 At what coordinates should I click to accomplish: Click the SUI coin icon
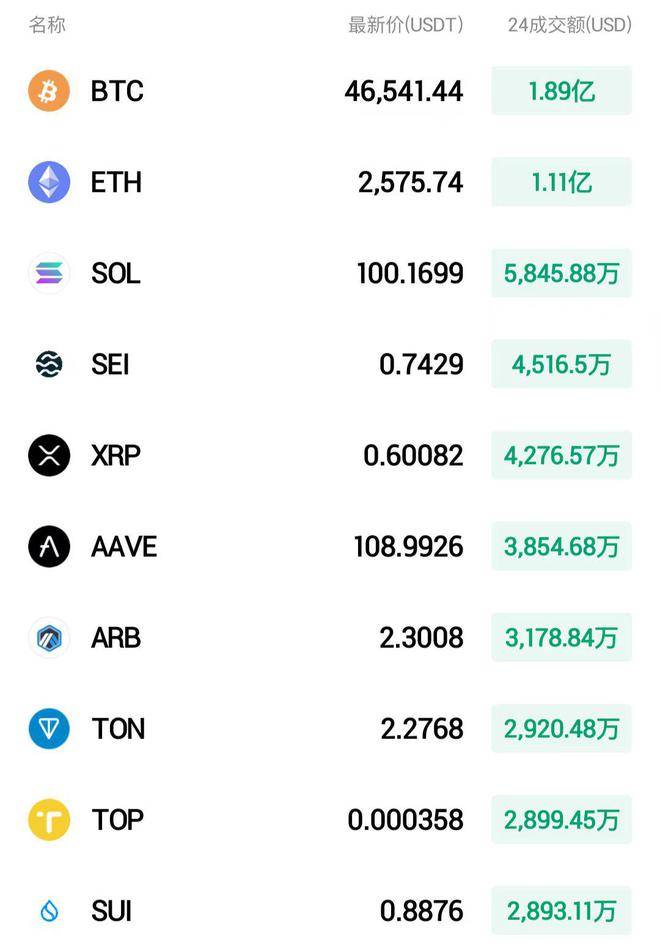click(x=48, y=910)
